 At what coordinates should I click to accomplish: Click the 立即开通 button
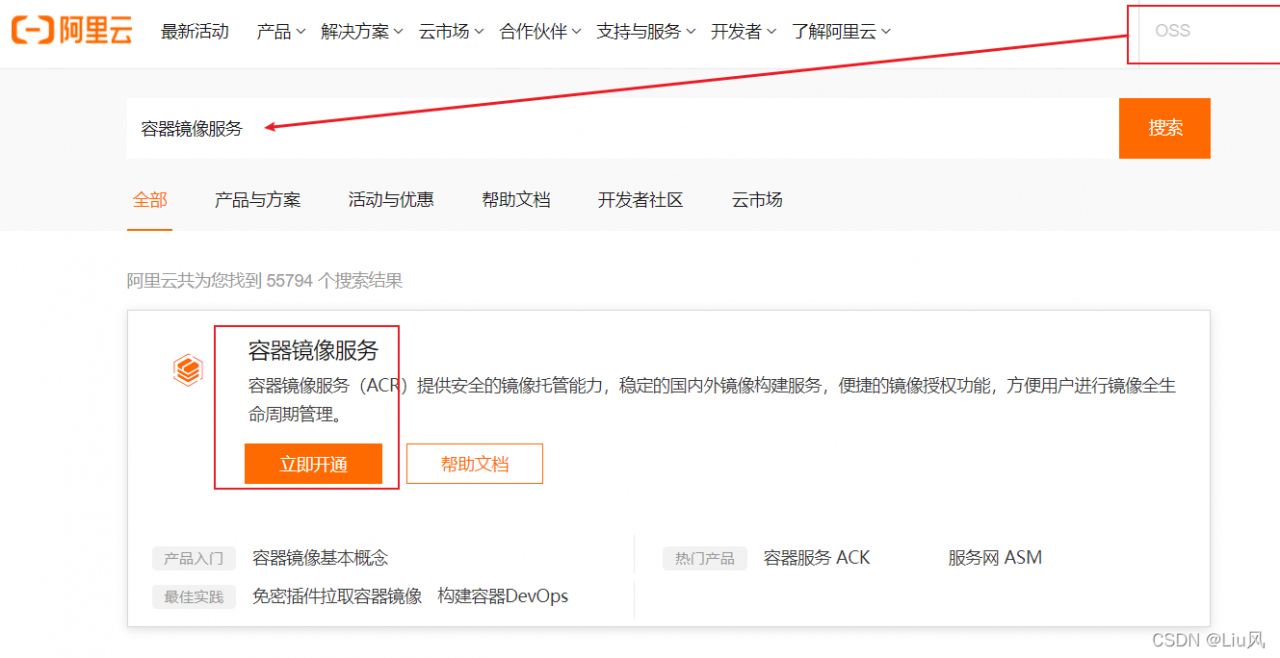point(314,464)
